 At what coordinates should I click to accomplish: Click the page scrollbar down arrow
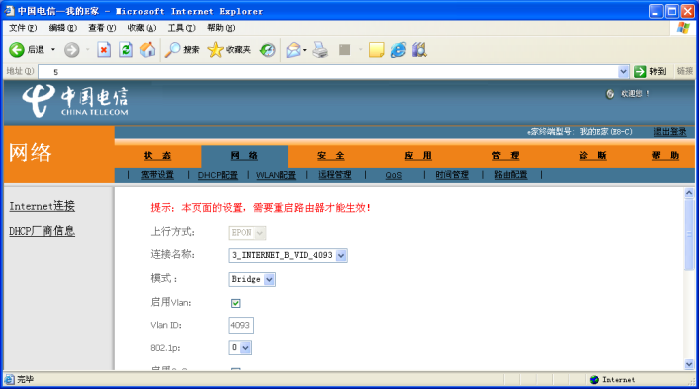(x=689, y=364)
